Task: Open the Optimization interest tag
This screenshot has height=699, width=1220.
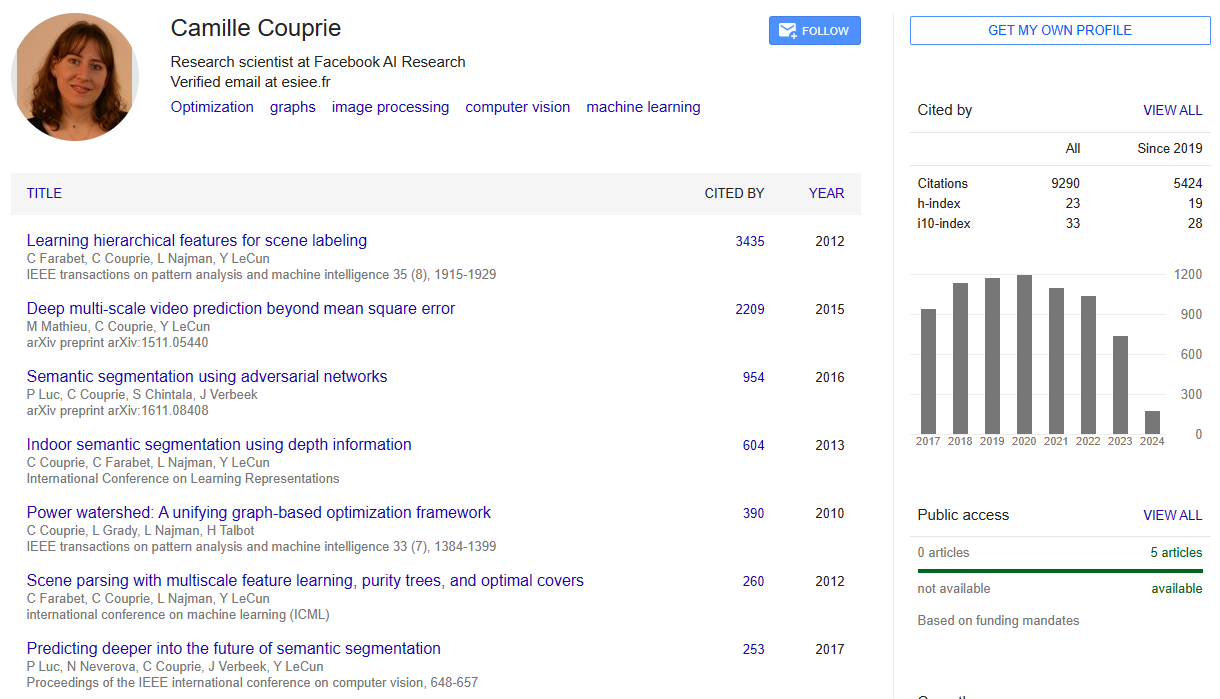Action: [x=212, y=107]
